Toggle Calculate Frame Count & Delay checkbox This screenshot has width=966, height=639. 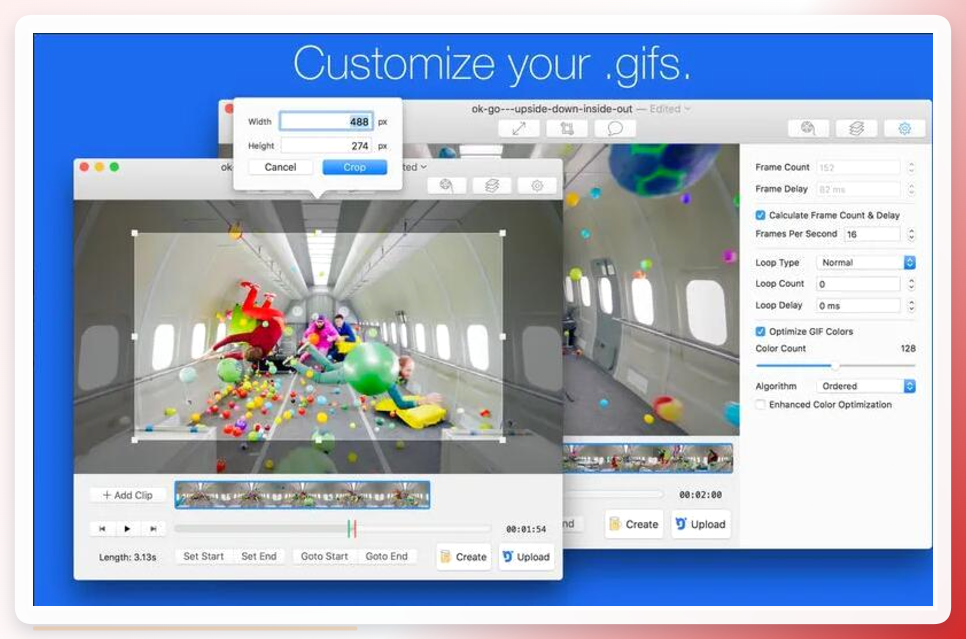760,215
